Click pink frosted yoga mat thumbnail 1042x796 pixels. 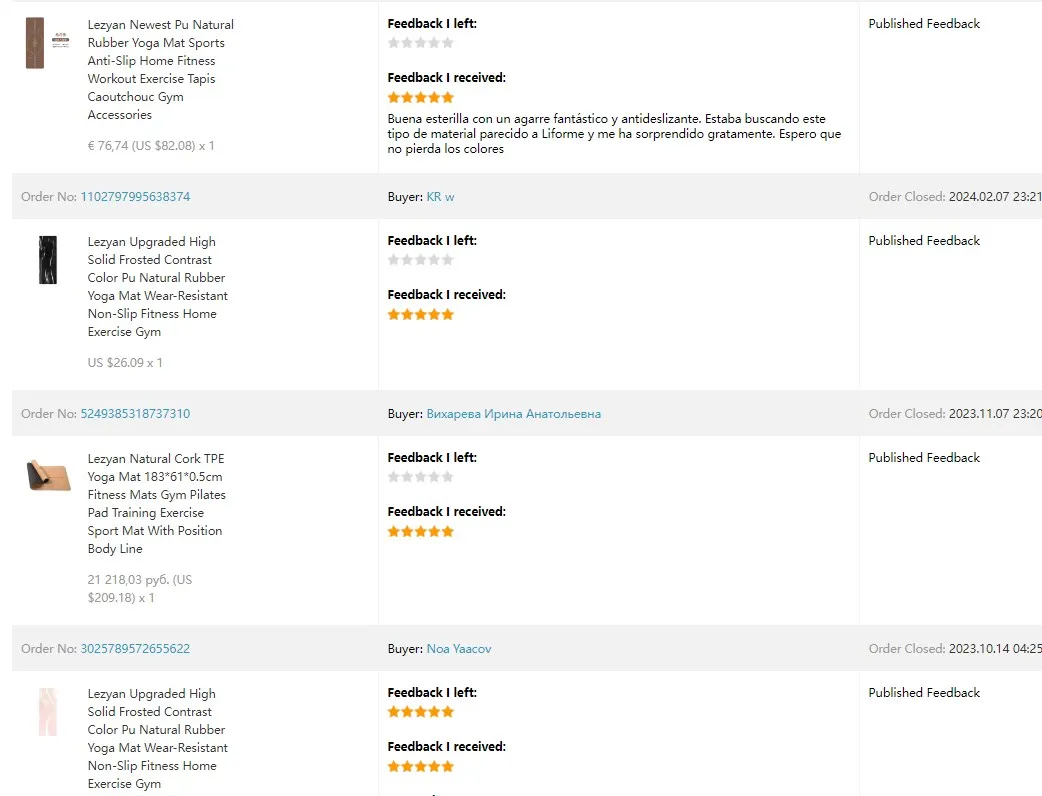(x=48, y=712)
